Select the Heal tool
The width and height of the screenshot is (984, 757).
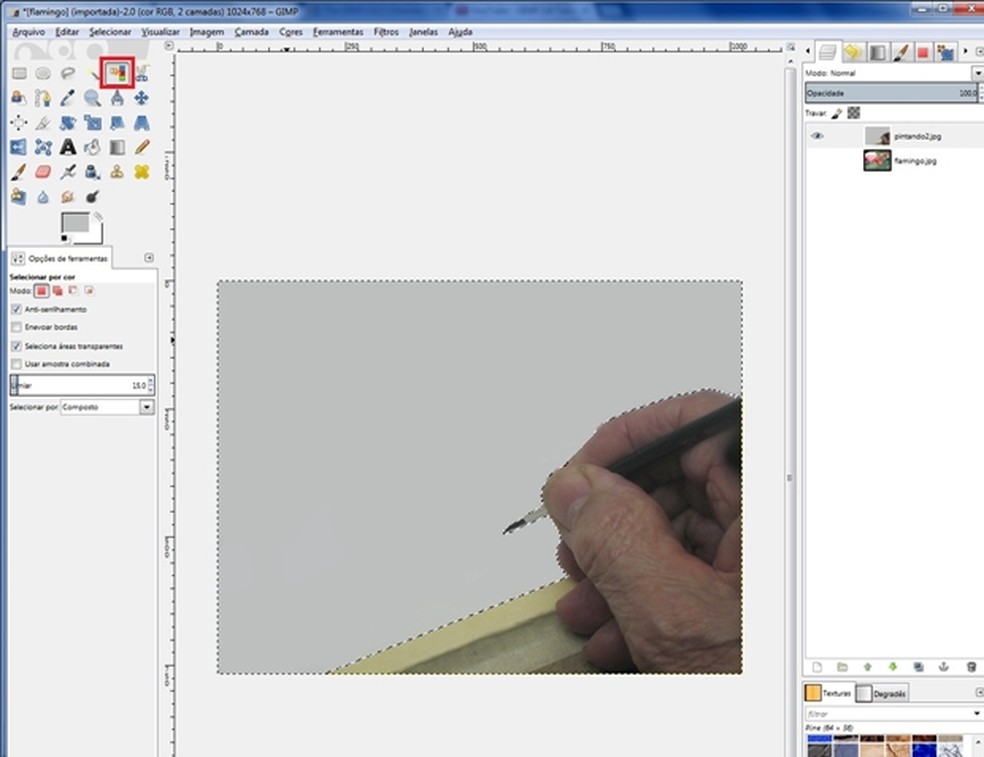142,172
